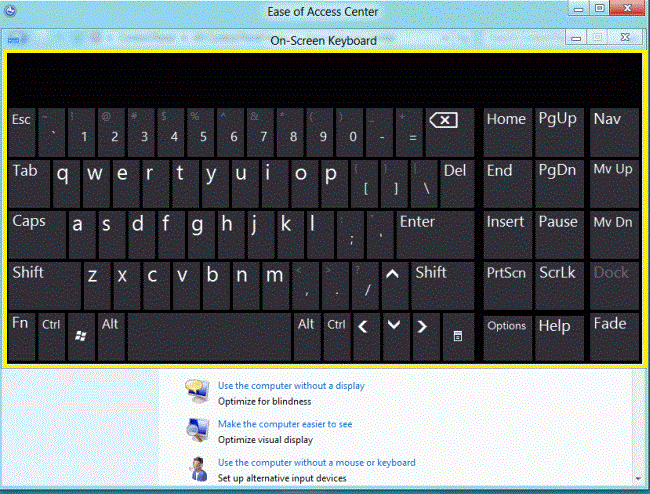The width and height of the screenshot is (650, 494).
Task: Click the On-Screen Keyboard title bar icon
Action: click(x=15, y=40)
